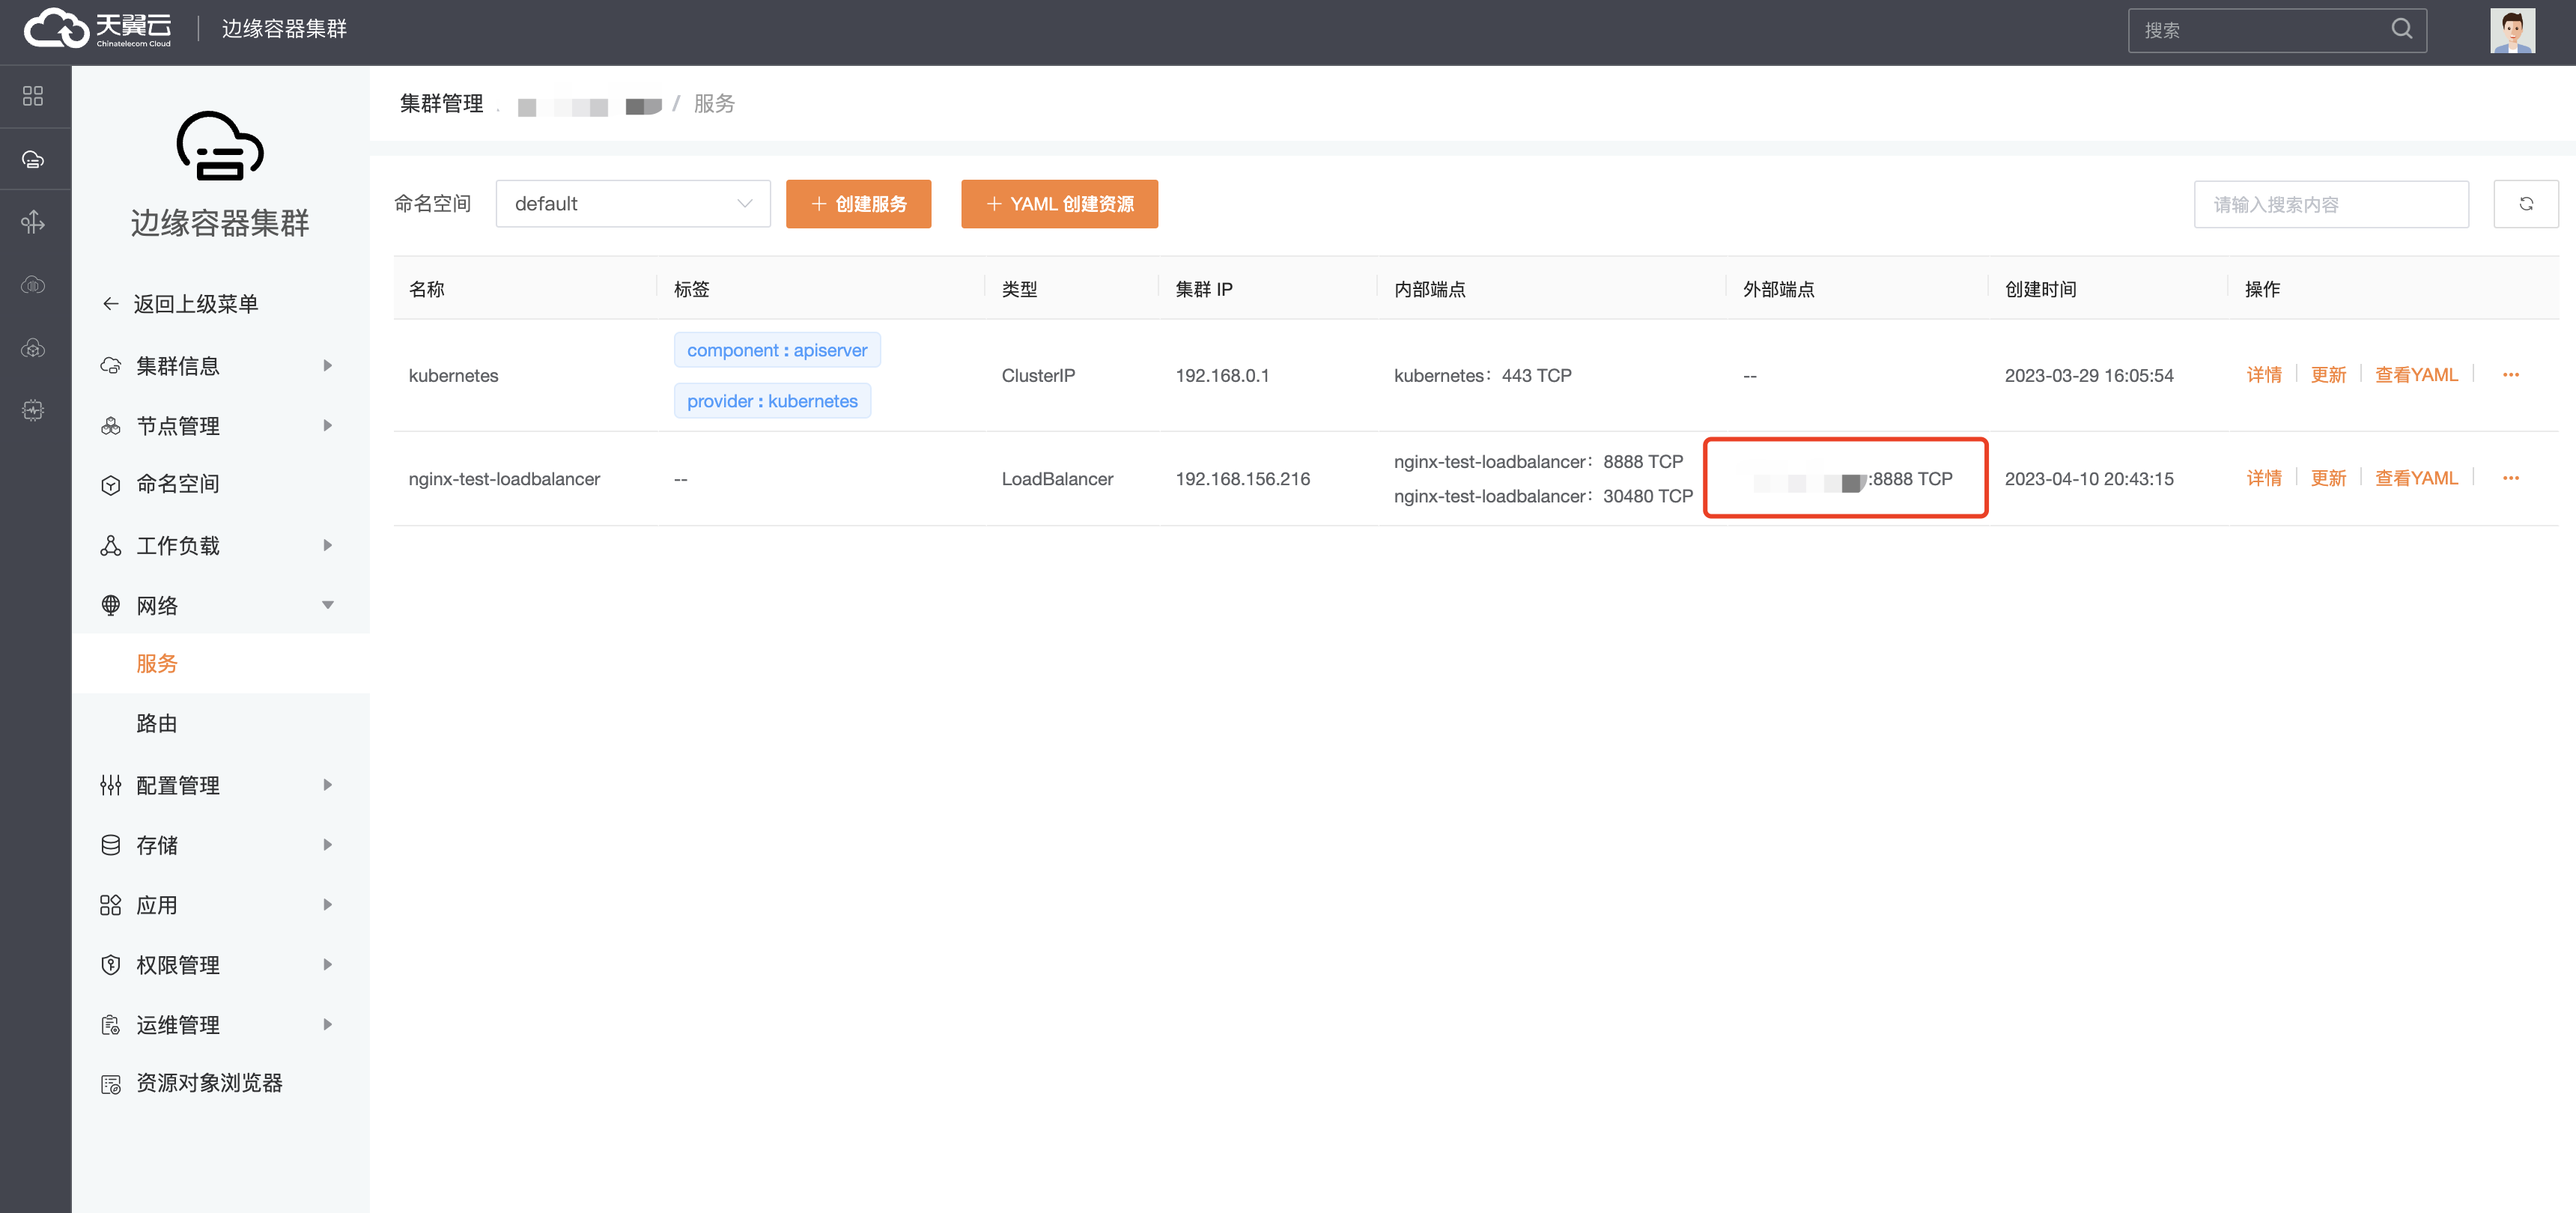
Task: Click the application grid icon
Action: 111,905
